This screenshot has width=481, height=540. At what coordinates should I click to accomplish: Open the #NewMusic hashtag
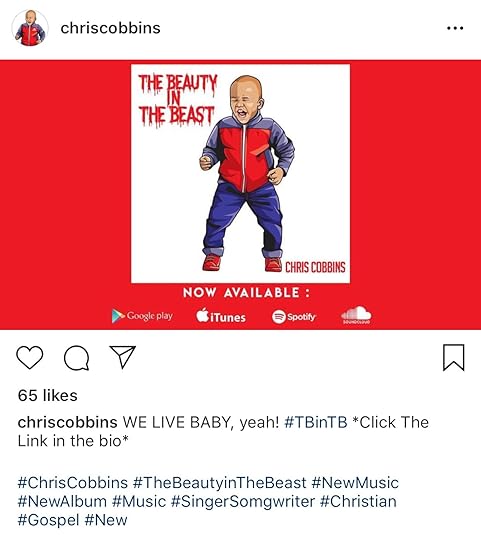(355, 482)
